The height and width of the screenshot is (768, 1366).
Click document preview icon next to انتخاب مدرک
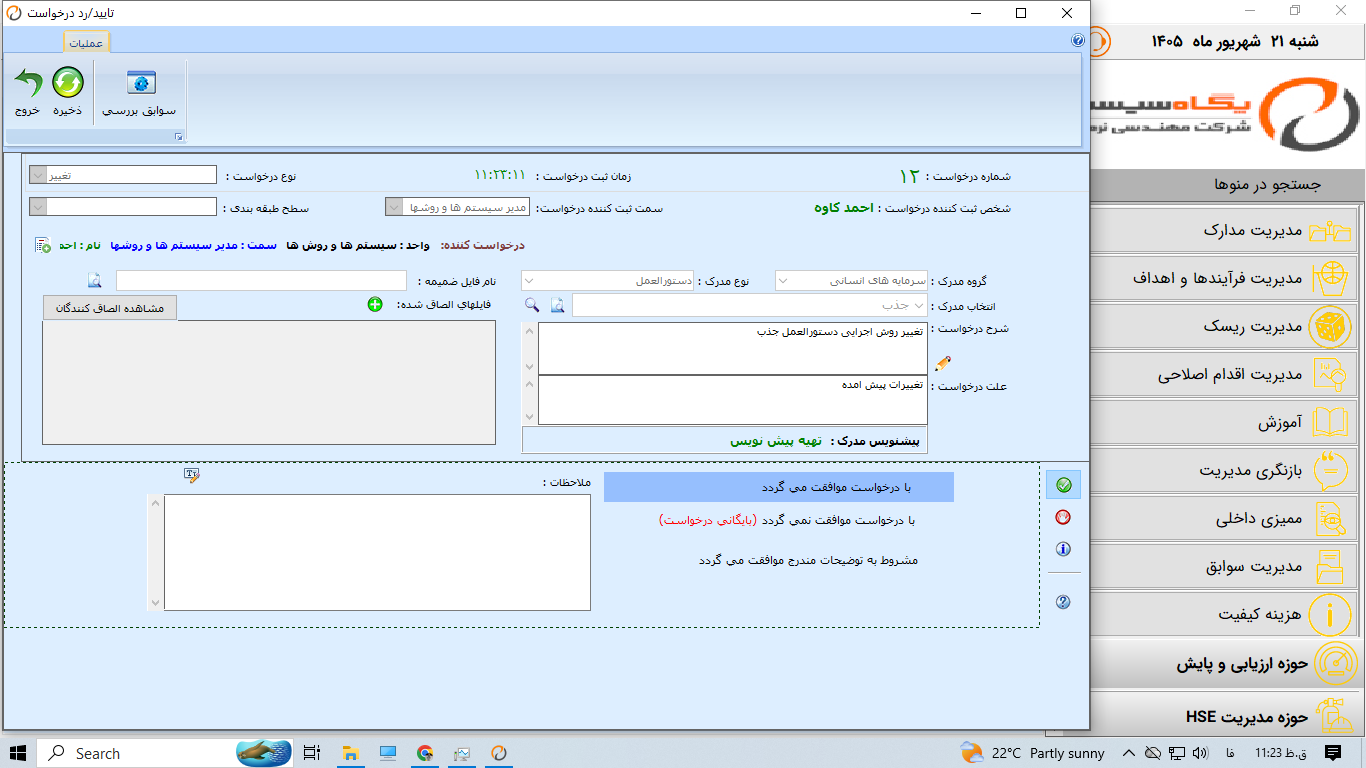tap(557, 305)
